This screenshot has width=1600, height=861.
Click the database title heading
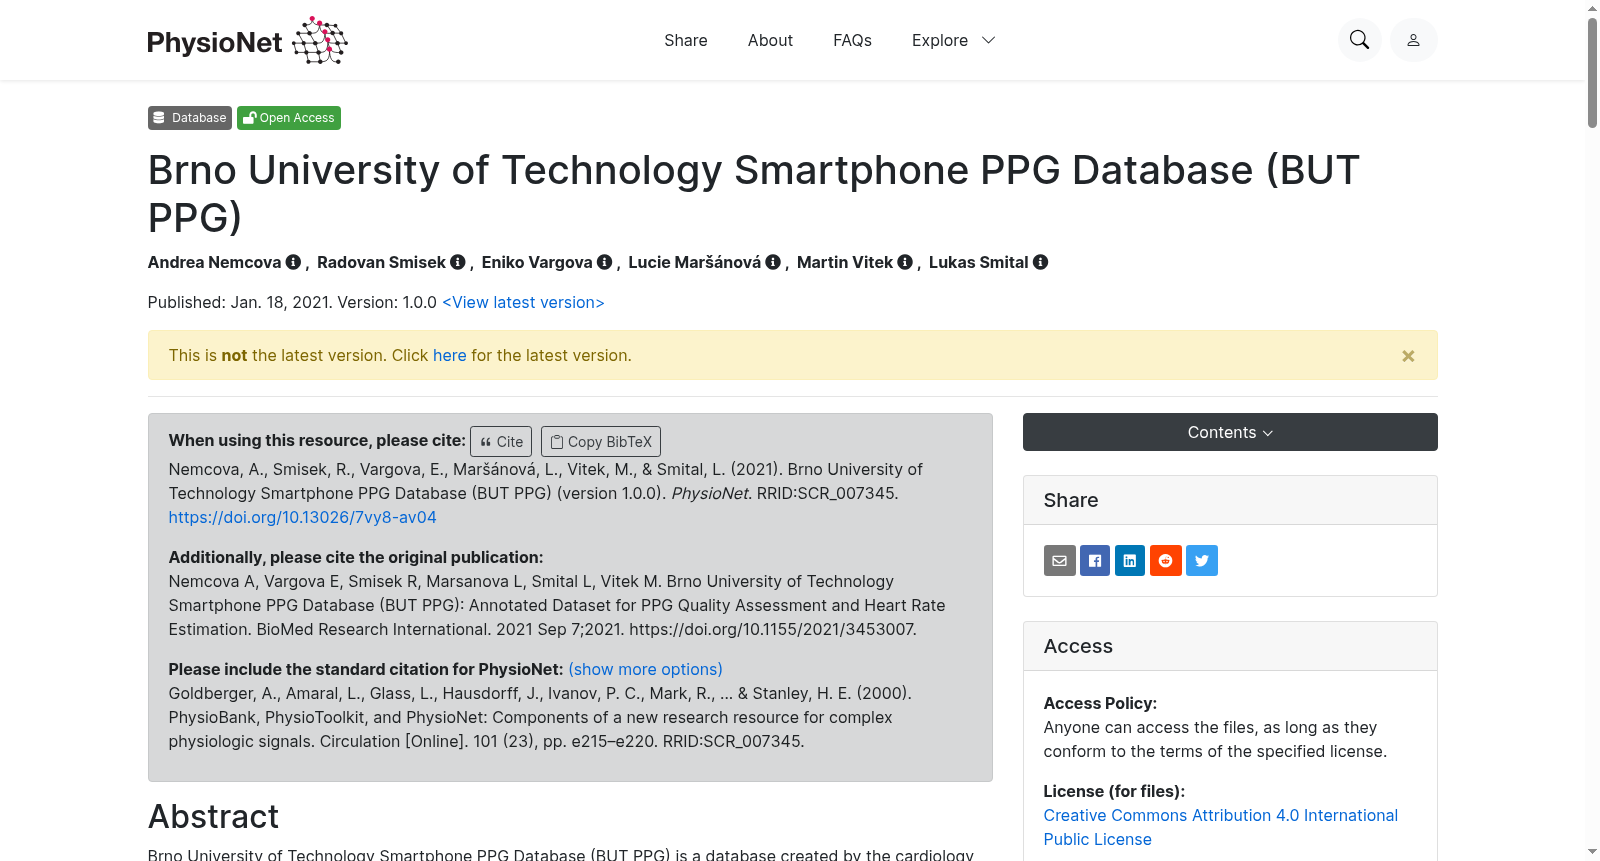(754, 193)
